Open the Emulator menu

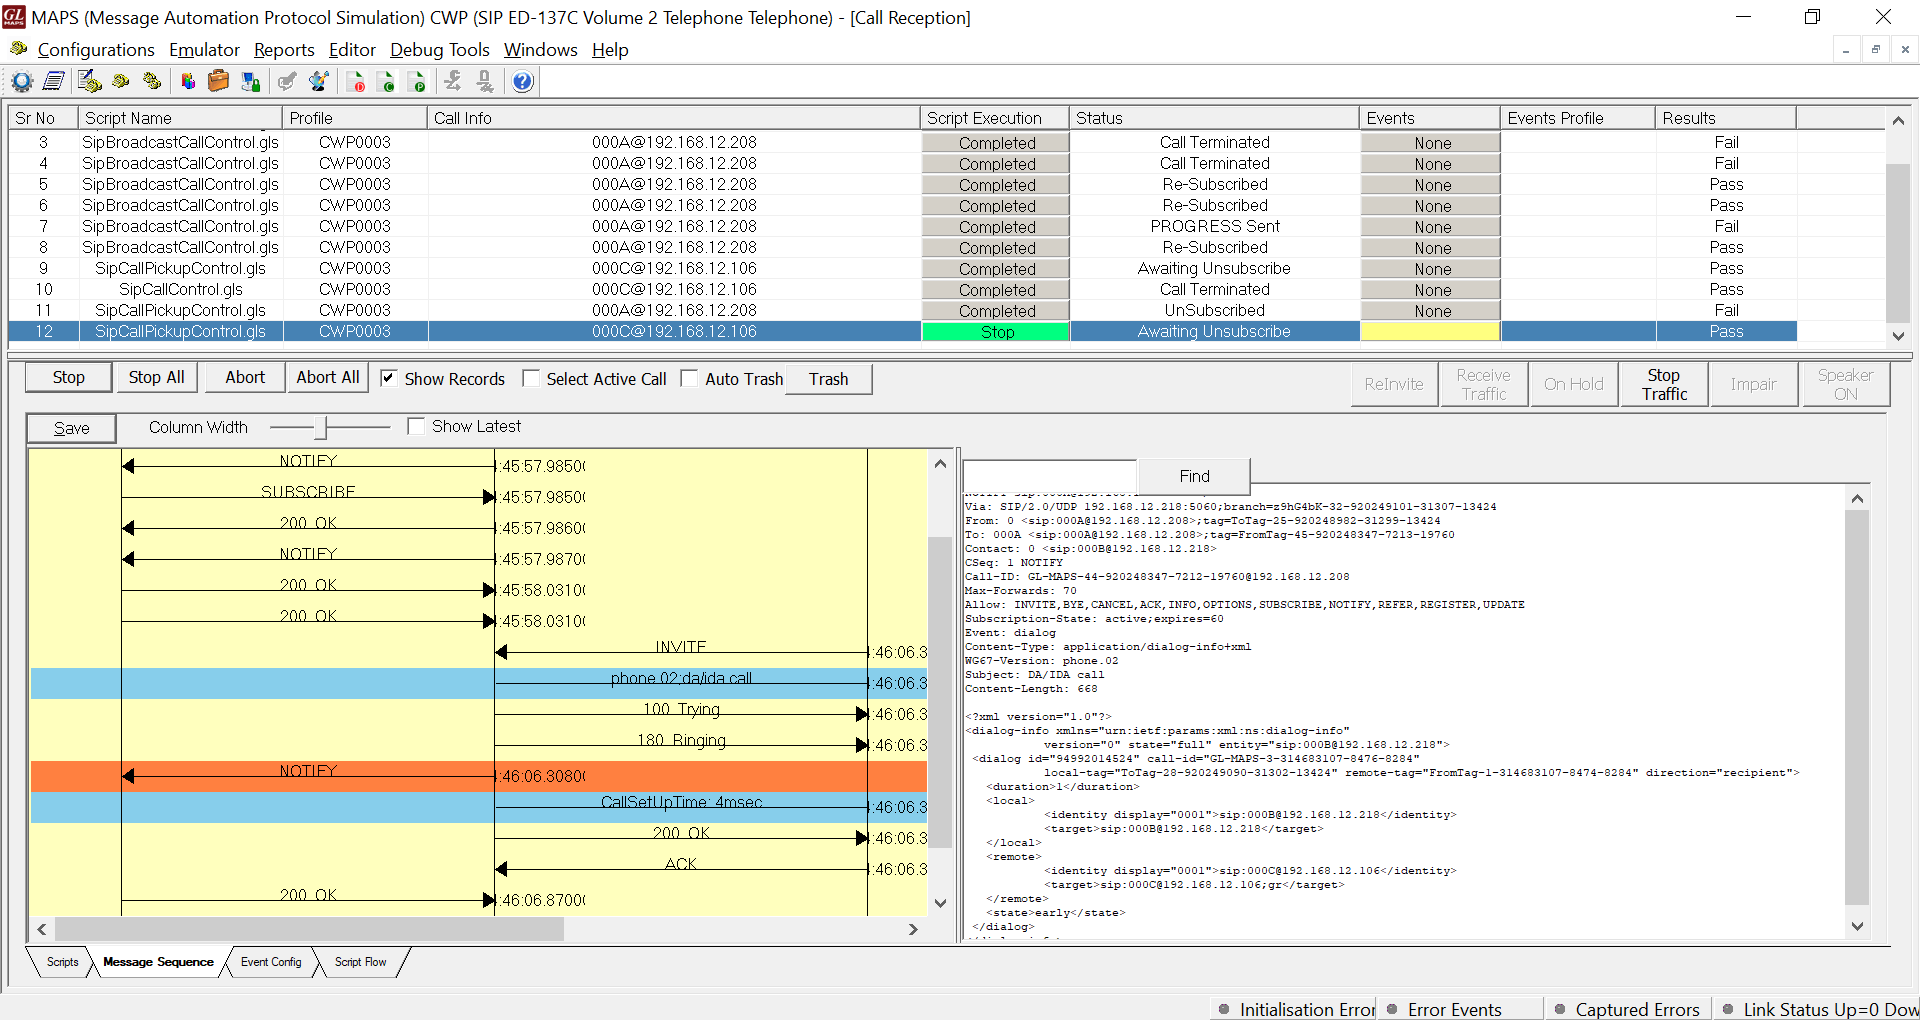coord(204,50)
